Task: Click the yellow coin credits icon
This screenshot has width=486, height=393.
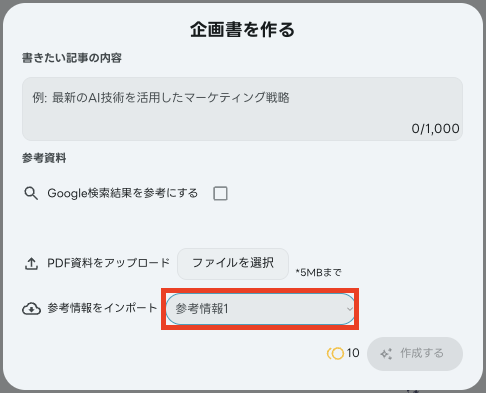Action: [x=335, y=353]
